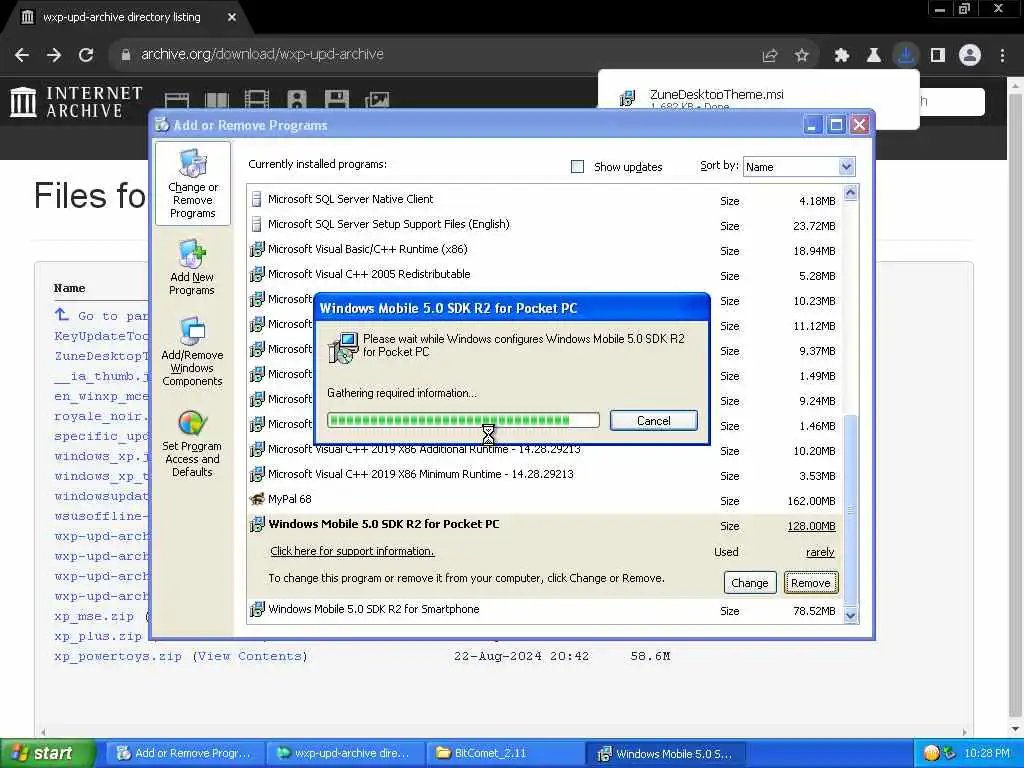Switch to Windows Mobile 5.0 SDK taskbar item
This screenshot has height=768, width=1024.
pos(665,754)
